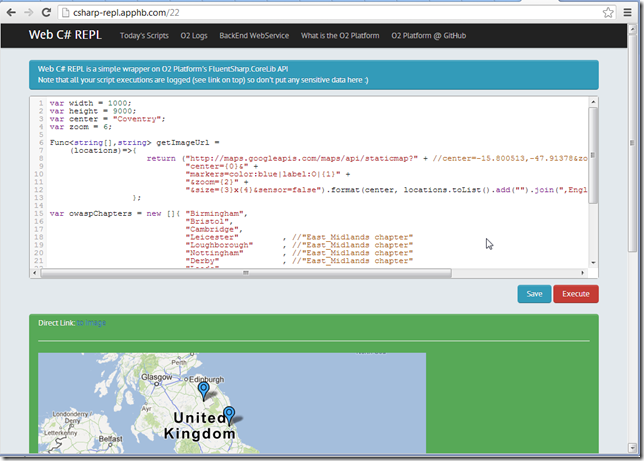Bookmark the page with star icon

608,12
